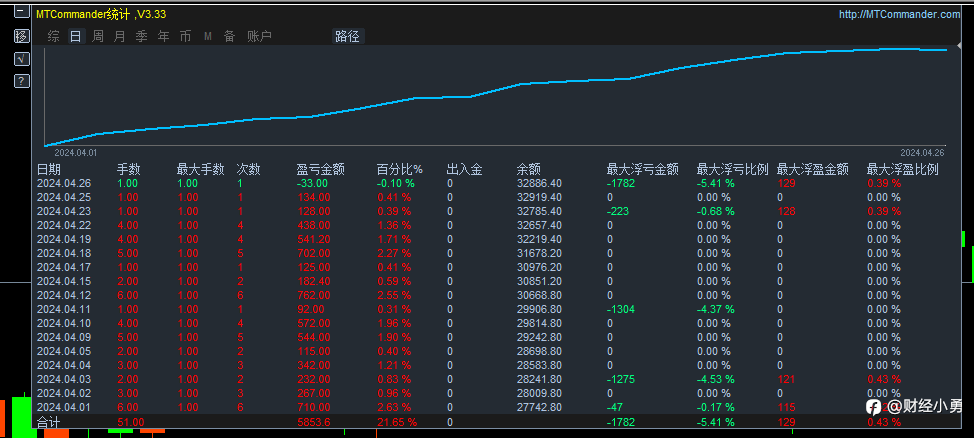Screen dimensions: 974x438
Task: Open the 备 notes tab
Action: [x=230, y=37]
